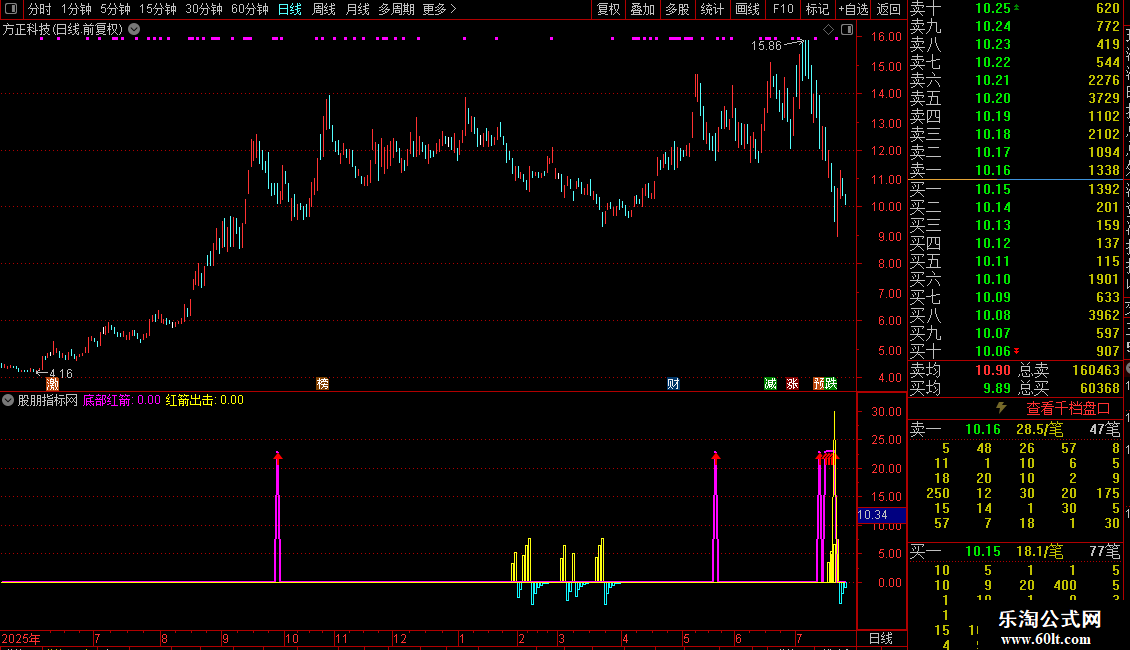
Task: Click the 涨 event marker icon
Action: 792,383
